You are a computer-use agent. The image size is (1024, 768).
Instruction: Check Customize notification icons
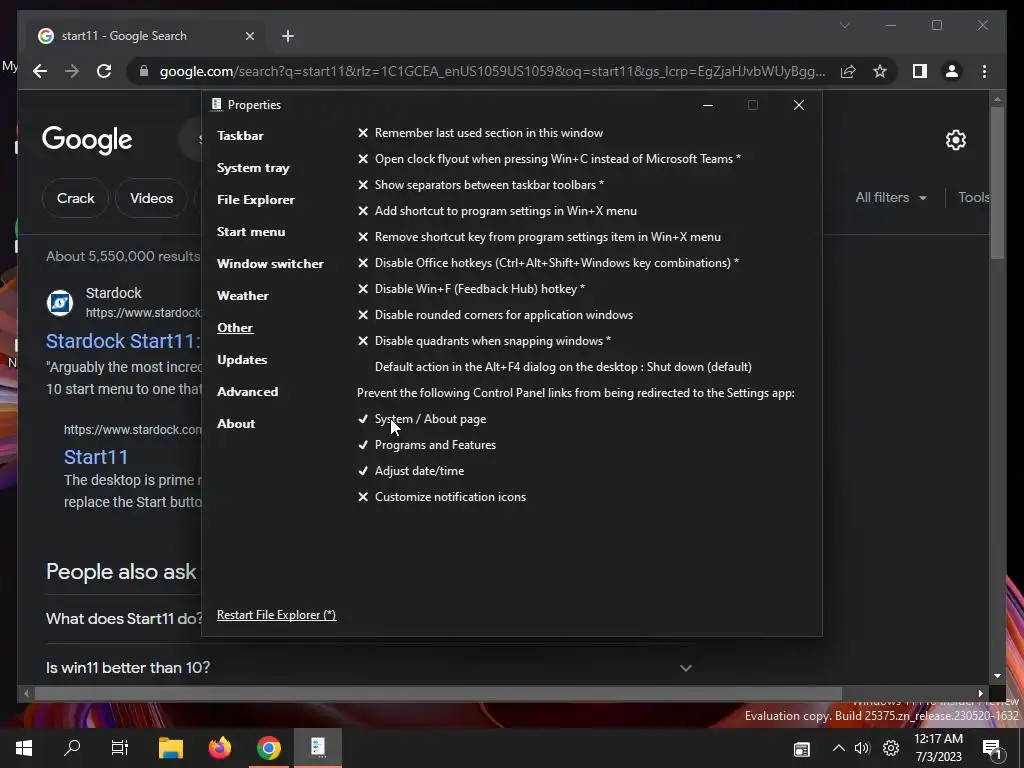point(441,497)
